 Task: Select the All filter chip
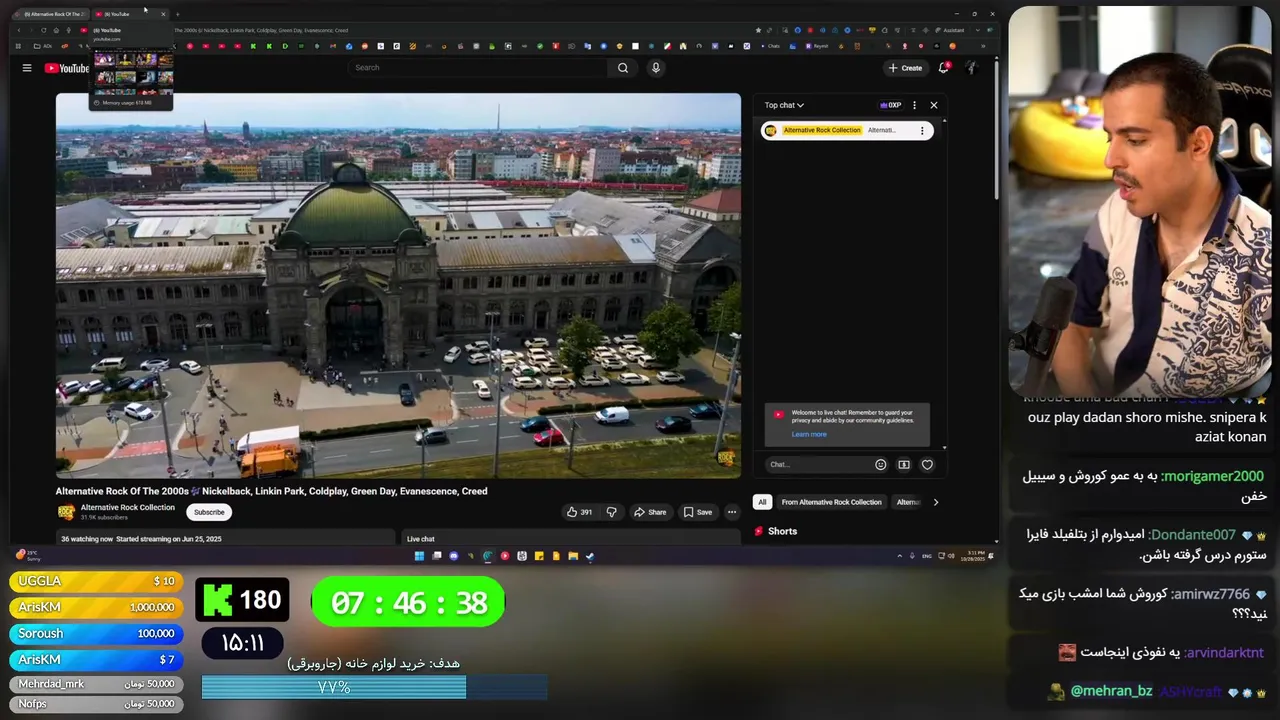[762, 502]
